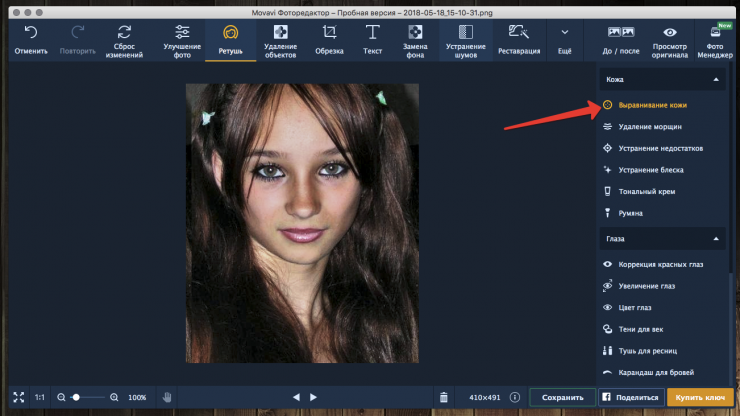Open image info icon
The height and width of the screenshot is (416, 740).
tap(515, 397)
